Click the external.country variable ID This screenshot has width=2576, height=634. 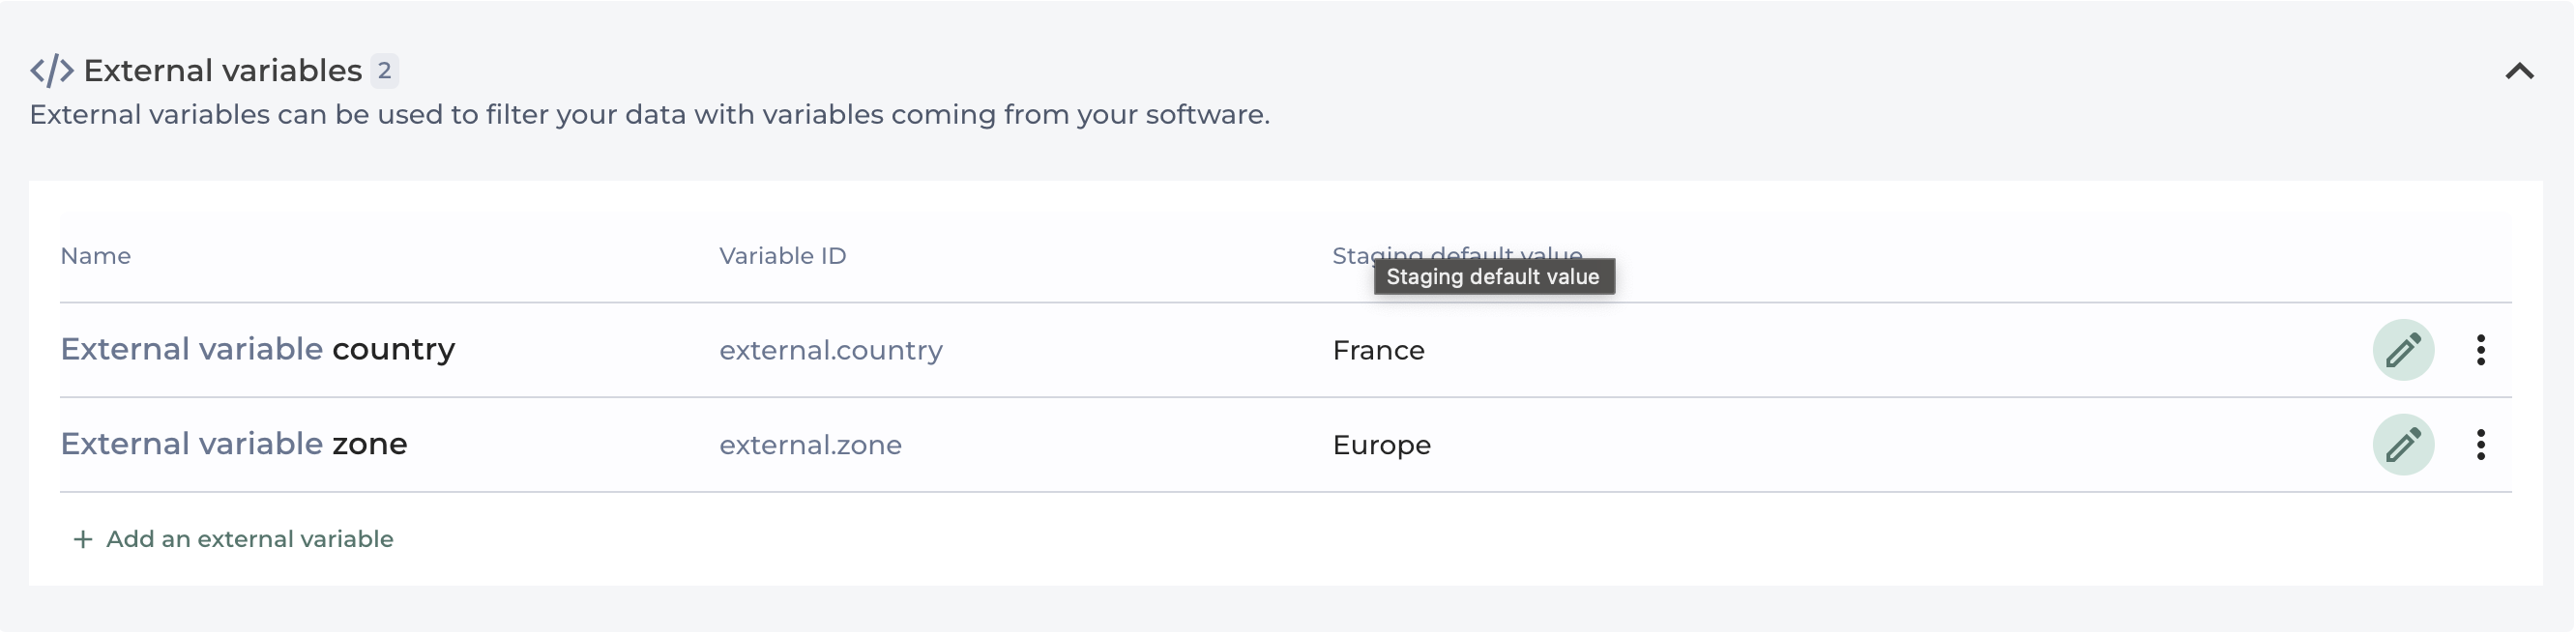[830, 350]
